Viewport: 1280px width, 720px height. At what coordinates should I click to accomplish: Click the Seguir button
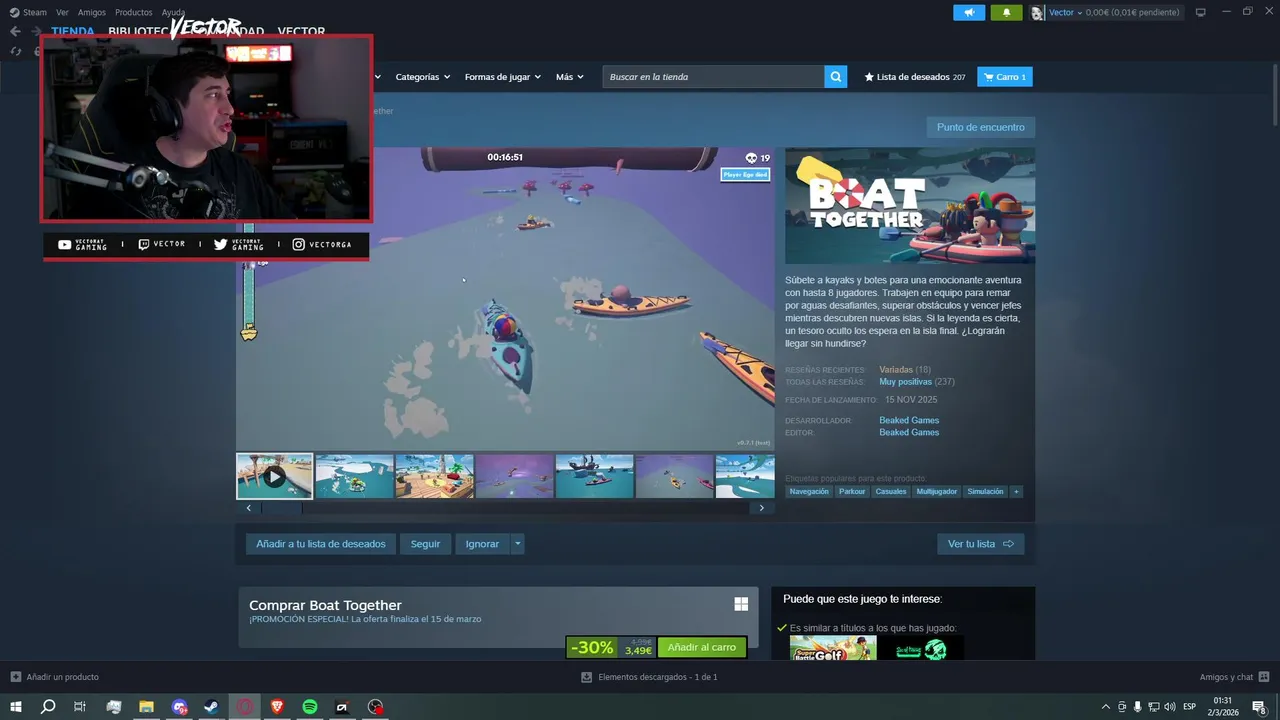tap(425, 544)
